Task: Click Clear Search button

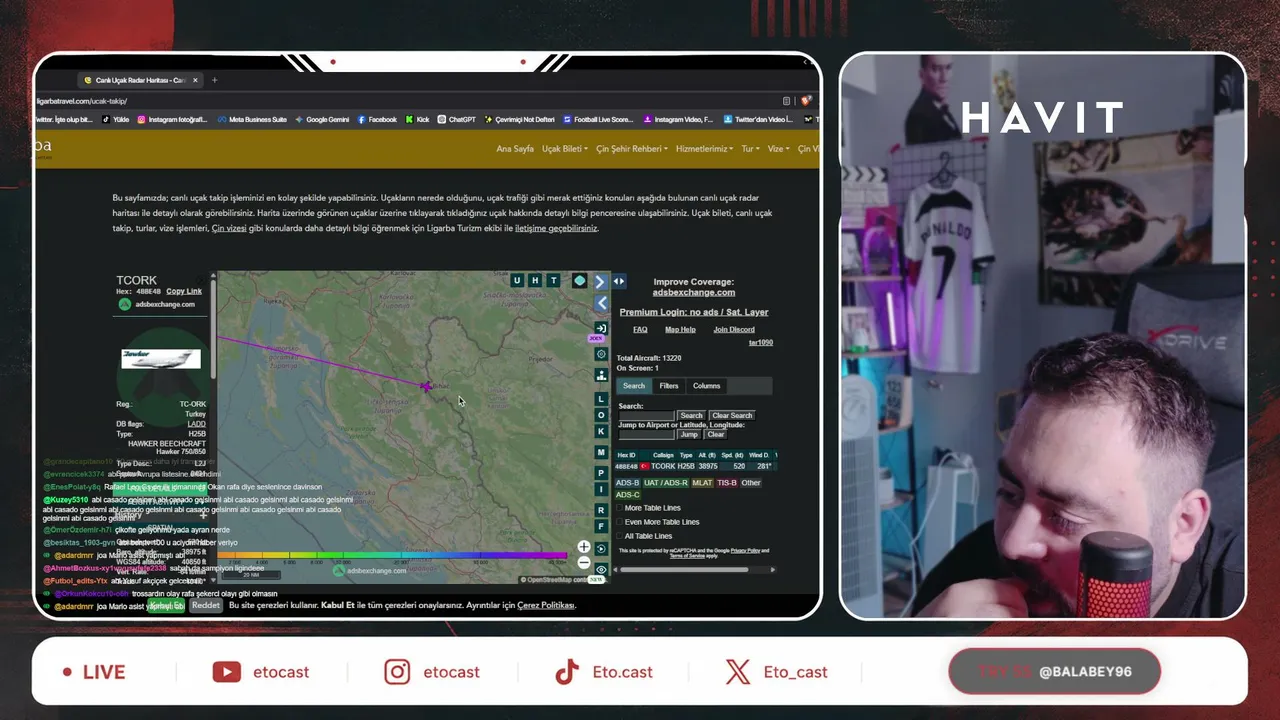Action: pos(732,416)
